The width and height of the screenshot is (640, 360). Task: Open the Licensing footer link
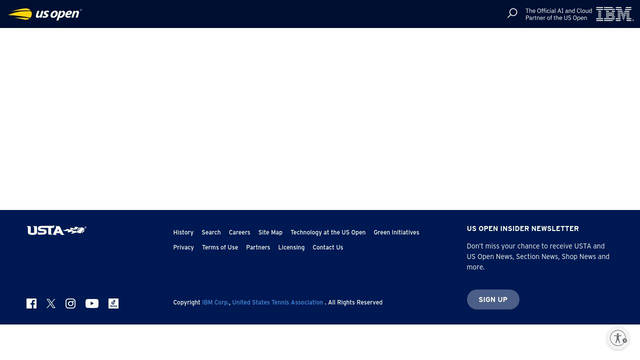point(291,247)
